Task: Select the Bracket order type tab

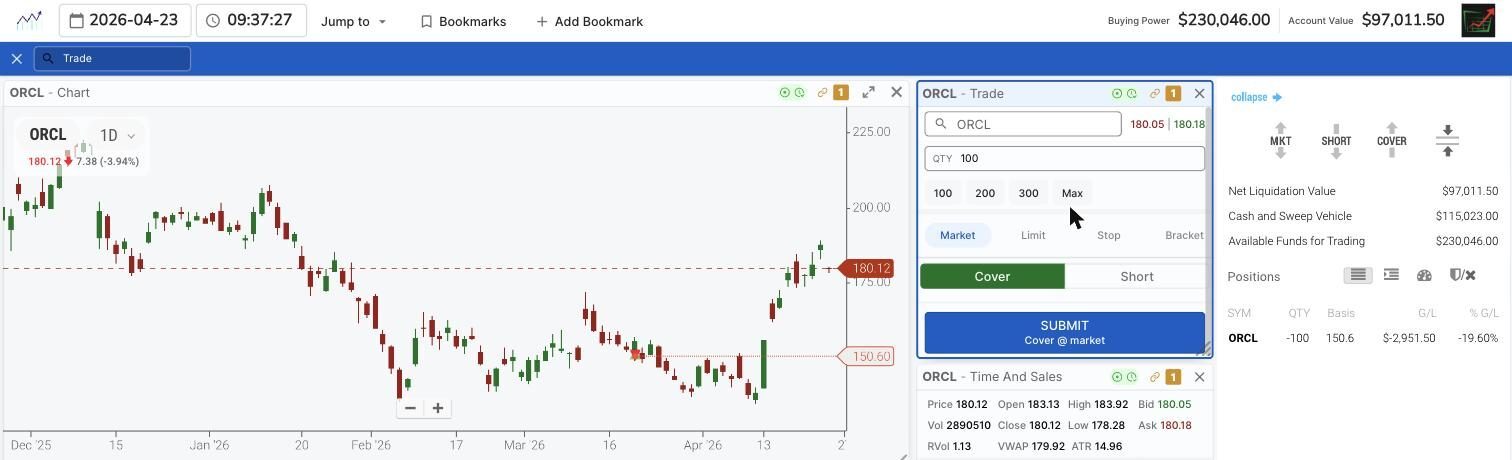Action: 1184,235
